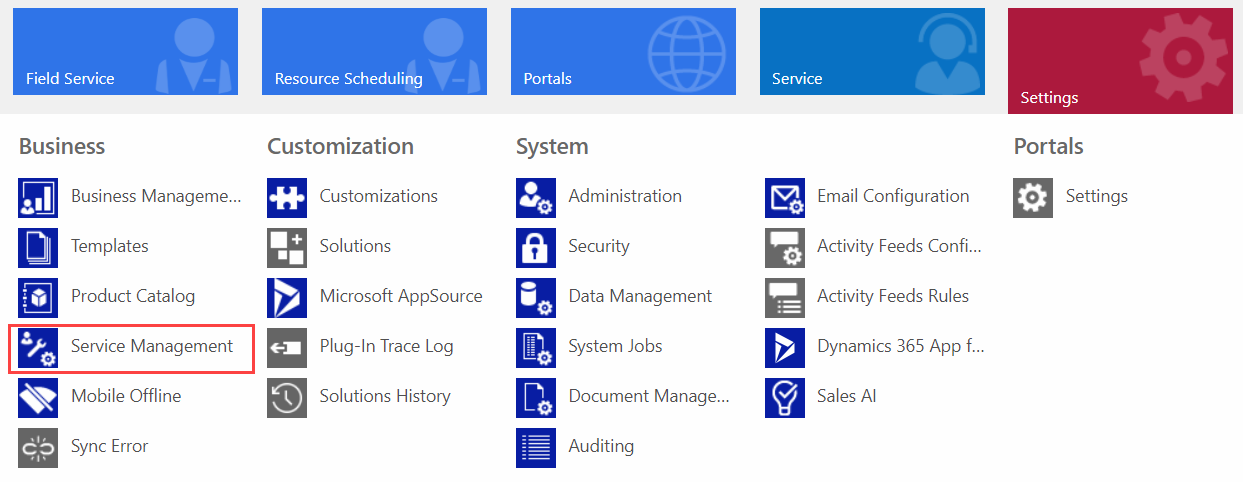Open the Business Management chart icon
The width and height of the screenshot is (1243, 482).
coord(38,197)
